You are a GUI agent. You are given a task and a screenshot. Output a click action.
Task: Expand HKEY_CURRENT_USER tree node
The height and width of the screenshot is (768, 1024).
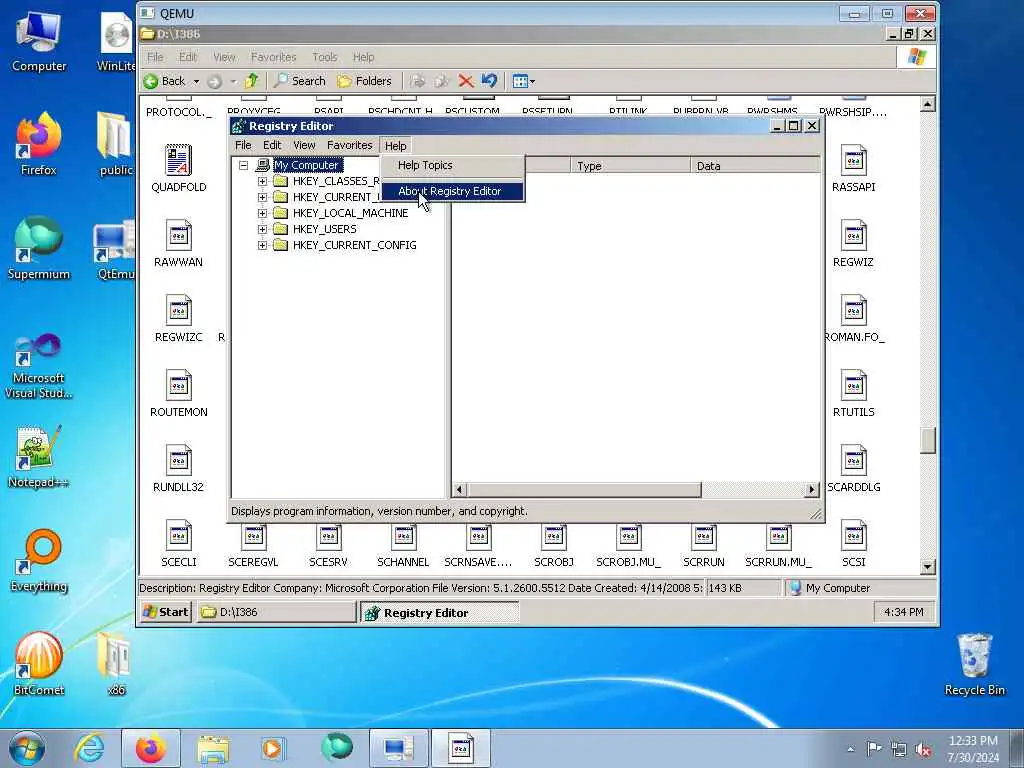(263, 197)
